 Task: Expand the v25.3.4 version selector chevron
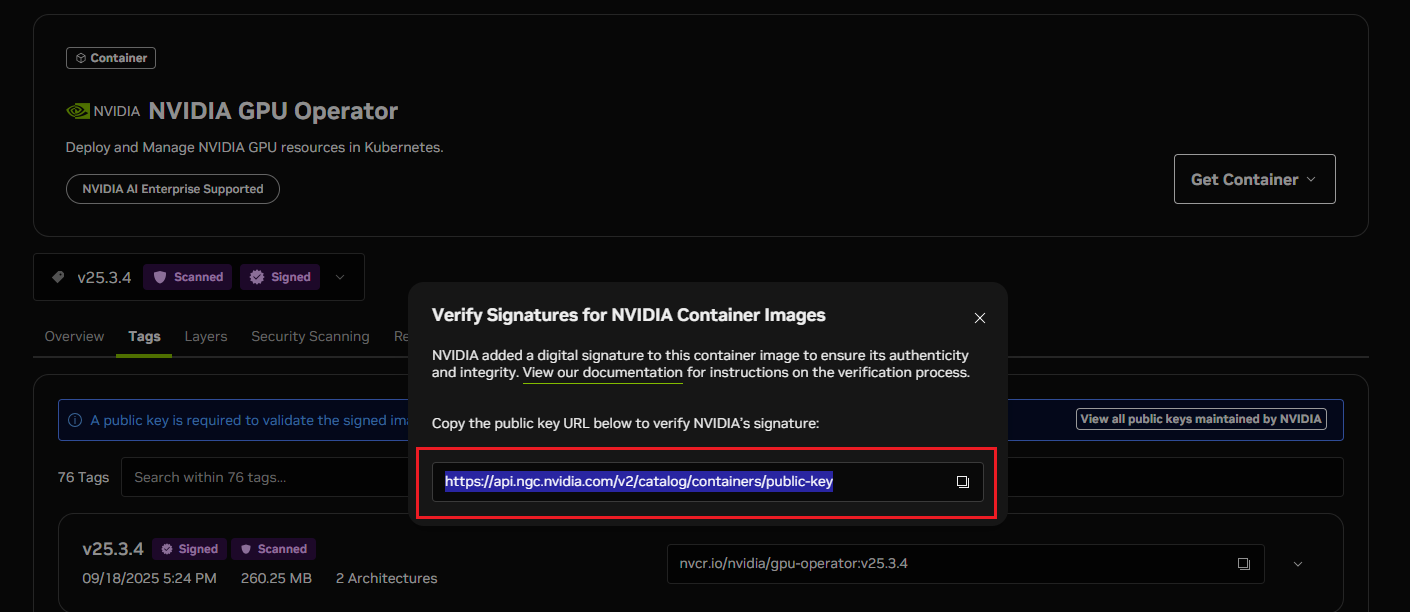[339, 277]
